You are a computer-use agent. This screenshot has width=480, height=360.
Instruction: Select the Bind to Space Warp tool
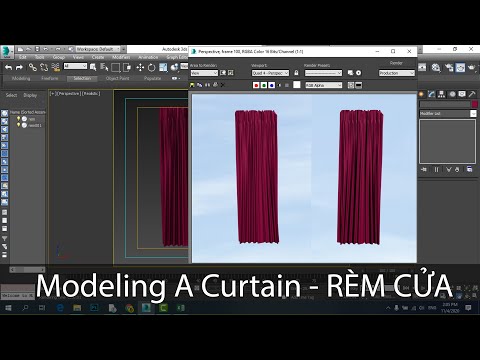tap(56, 67)
